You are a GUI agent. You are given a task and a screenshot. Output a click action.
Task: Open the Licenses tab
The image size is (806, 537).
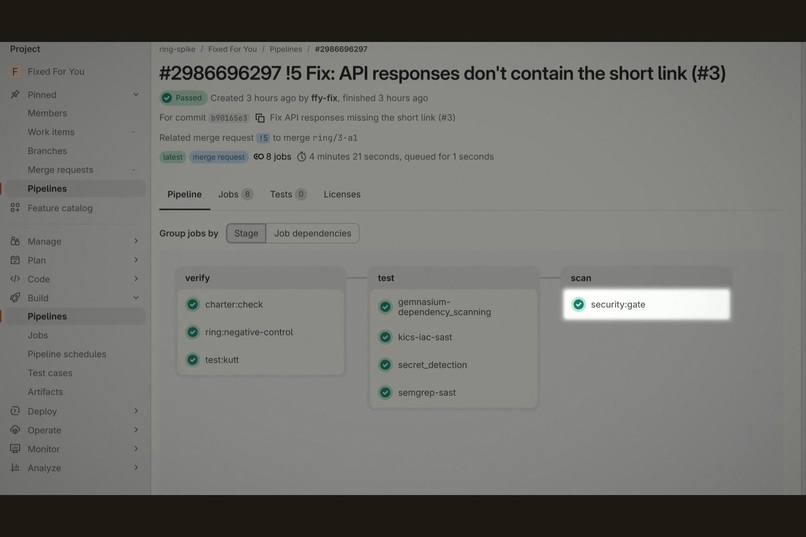[342, 194]
